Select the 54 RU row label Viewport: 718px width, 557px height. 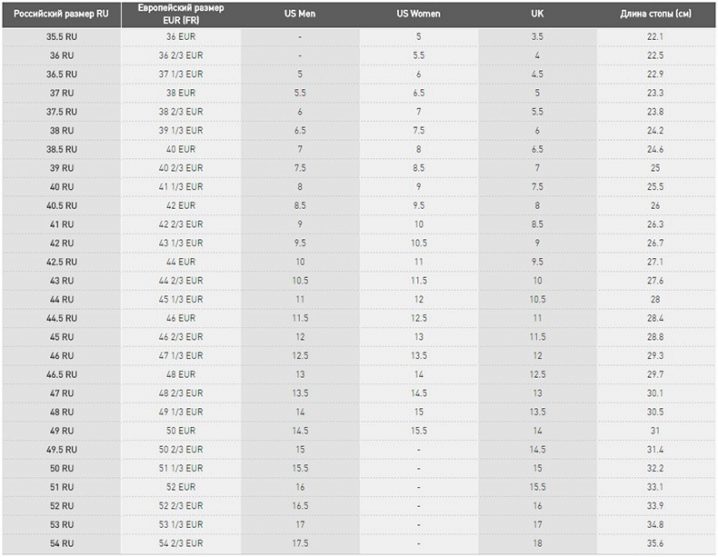click(x=61, y=543)
